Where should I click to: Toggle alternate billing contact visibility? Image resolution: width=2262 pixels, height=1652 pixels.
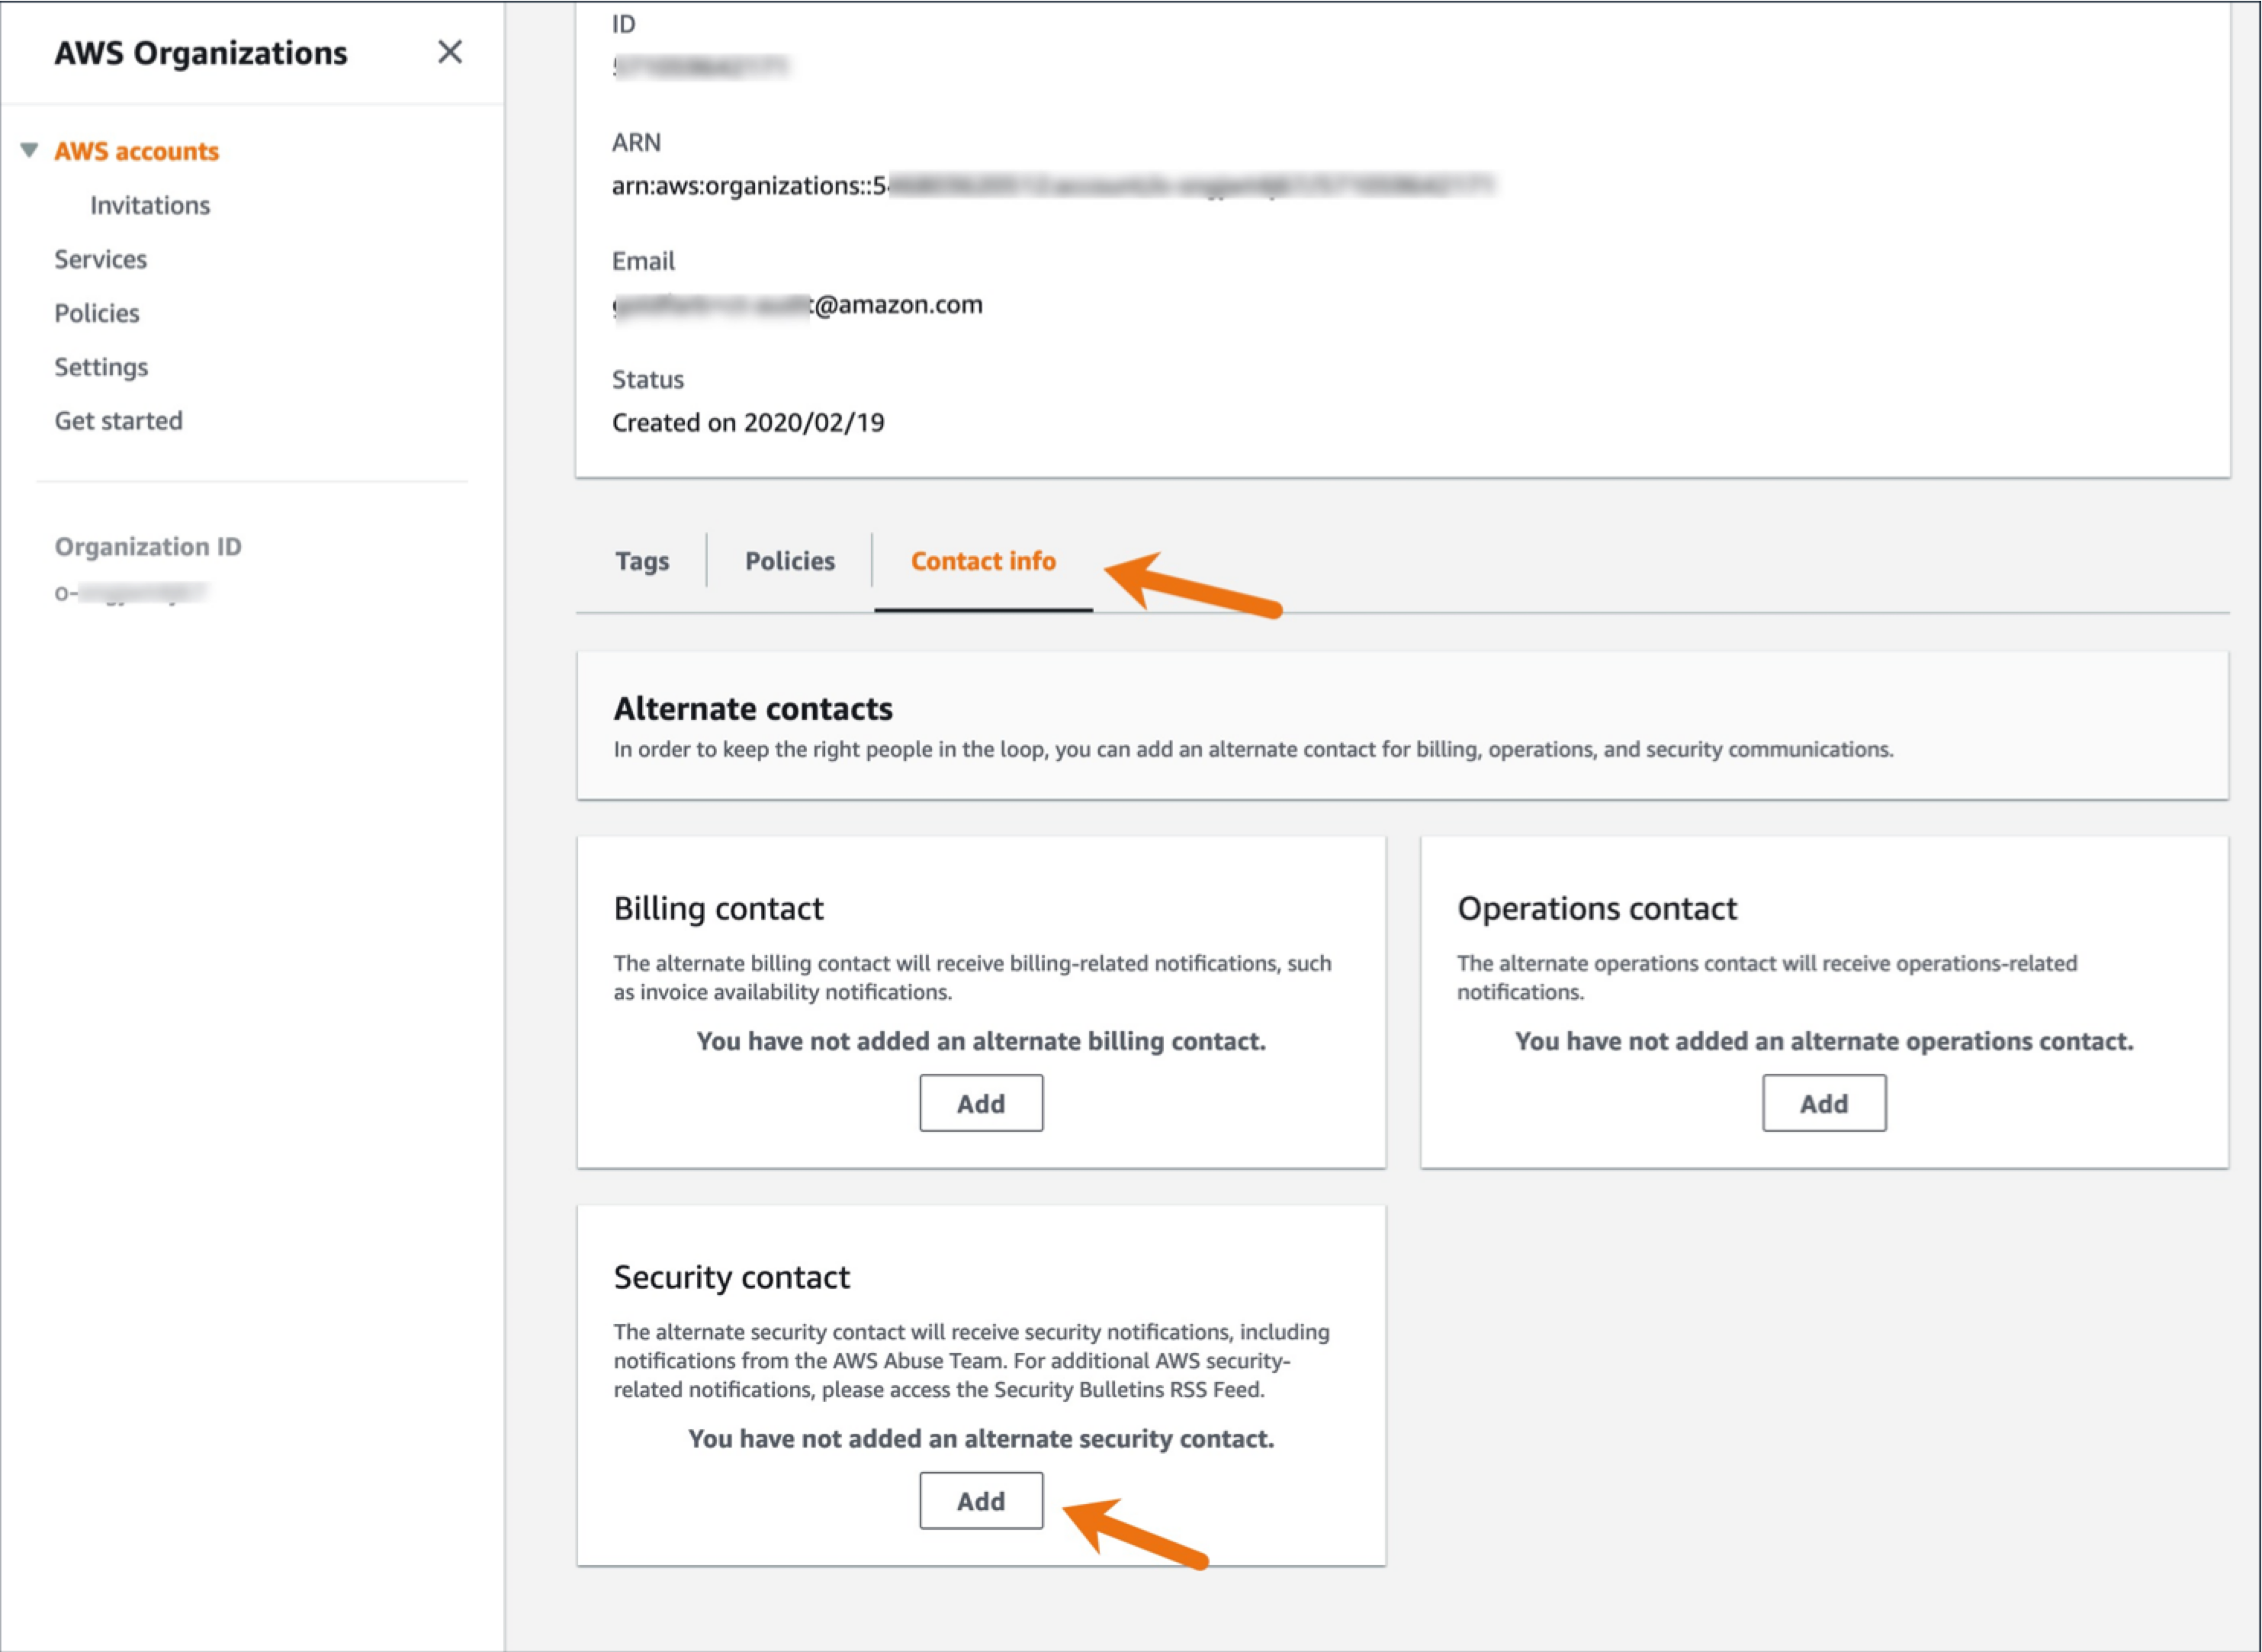(982, 1103)
